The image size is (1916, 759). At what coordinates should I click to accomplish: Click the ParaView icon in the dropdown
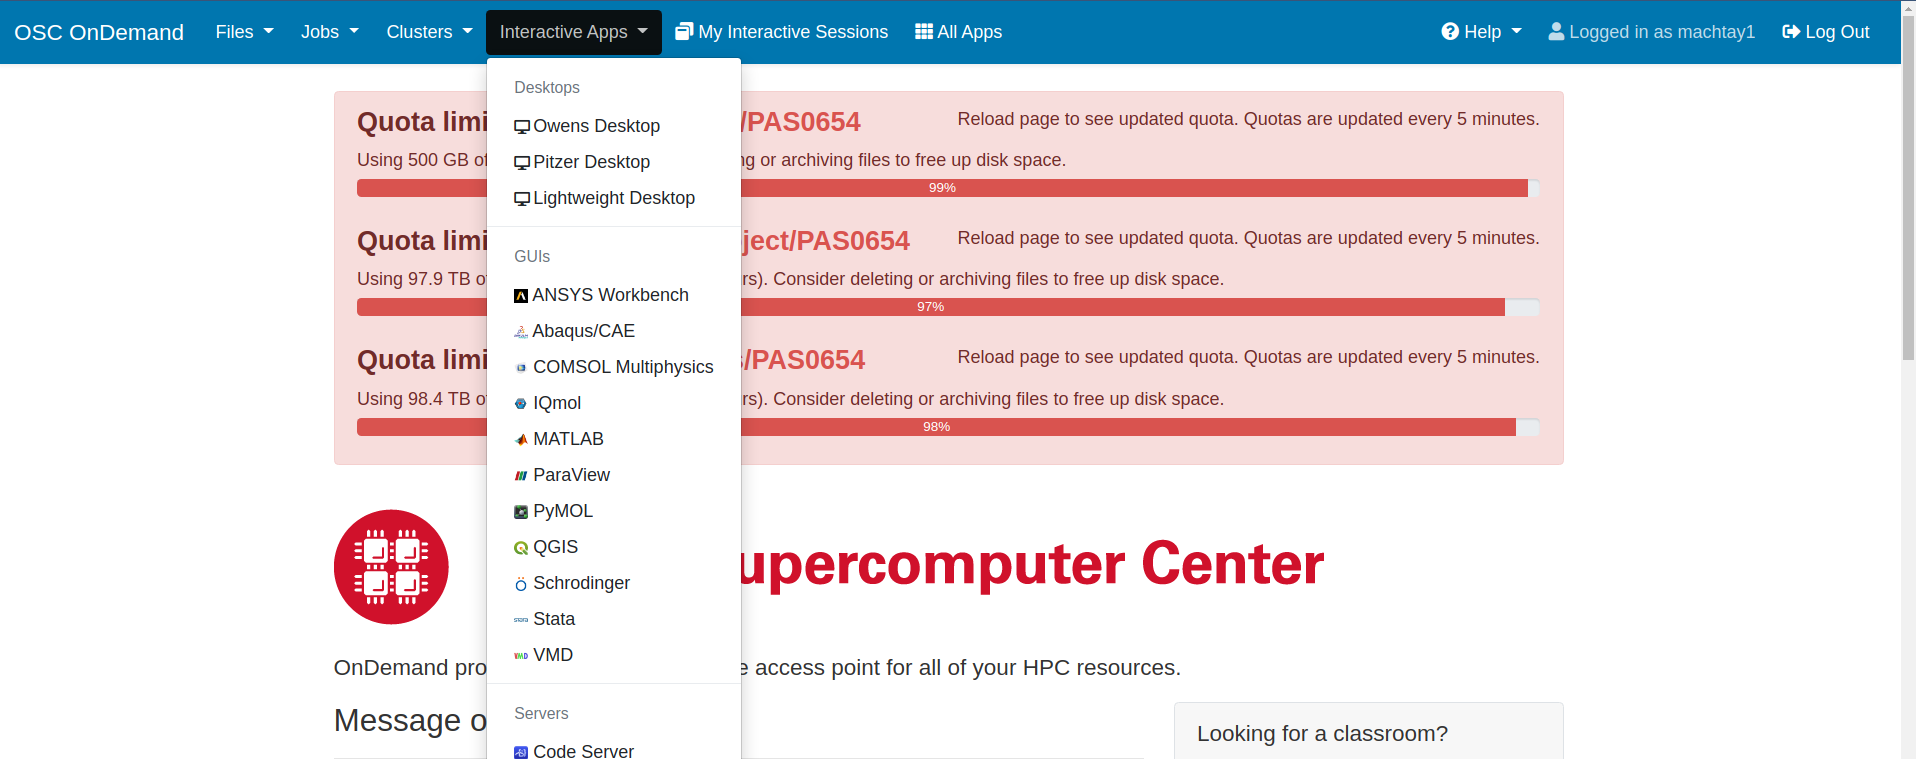[521, 476]
